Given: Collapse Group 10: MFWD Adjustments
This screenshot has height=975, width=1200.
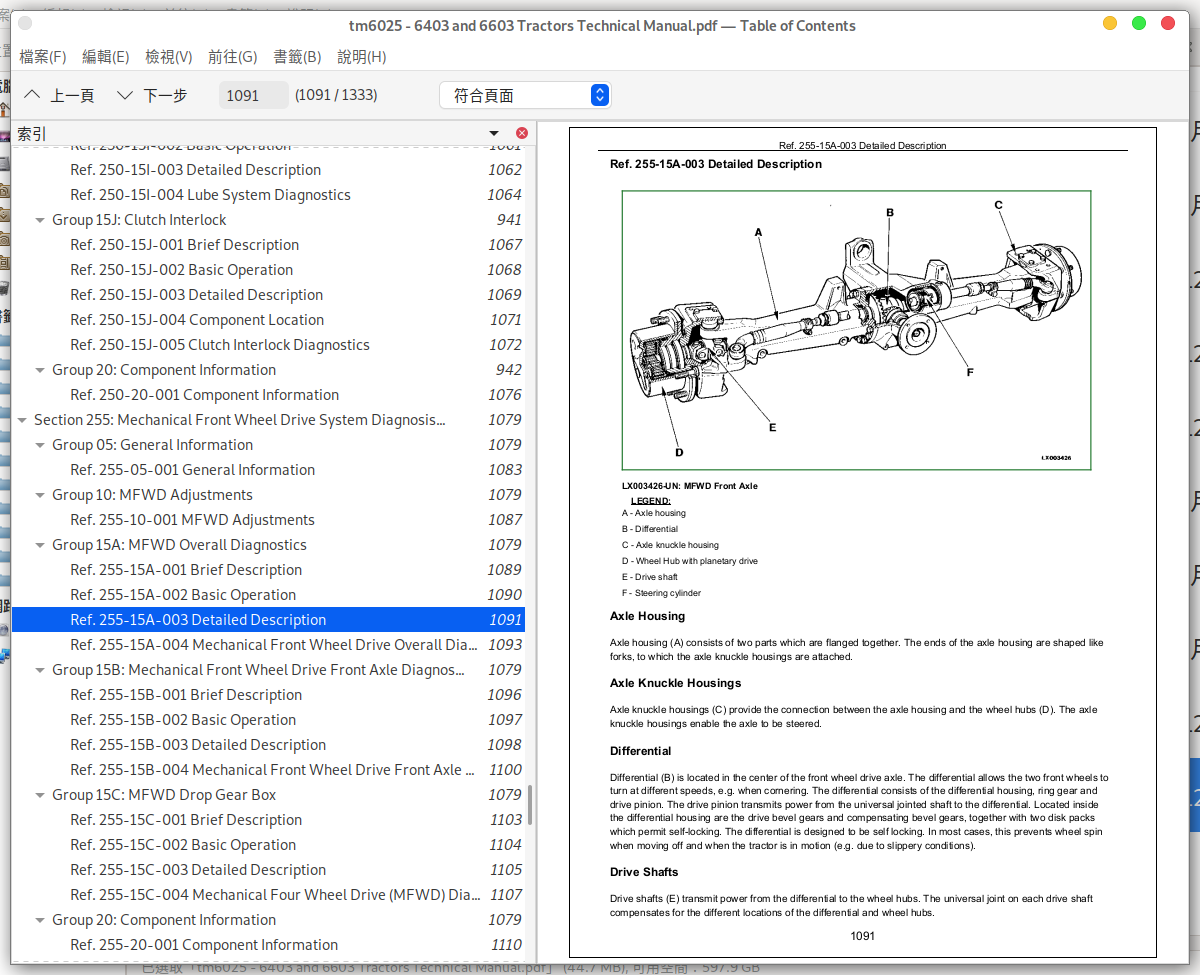Looking at the screenshot, I should pos(40,495).
